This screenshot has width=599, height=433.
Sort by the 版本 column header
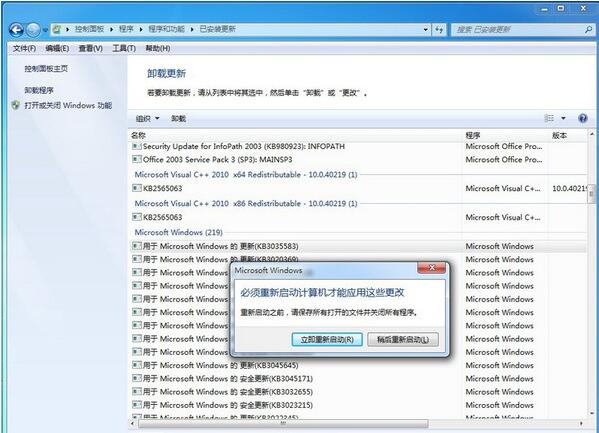(x=560, y=135)
